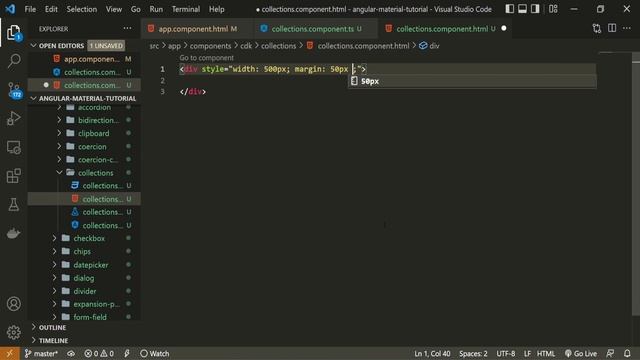The width and height of the screenshot is (640, 360).
Task: Open Customize Layout icon
Action: pos(553,9)
